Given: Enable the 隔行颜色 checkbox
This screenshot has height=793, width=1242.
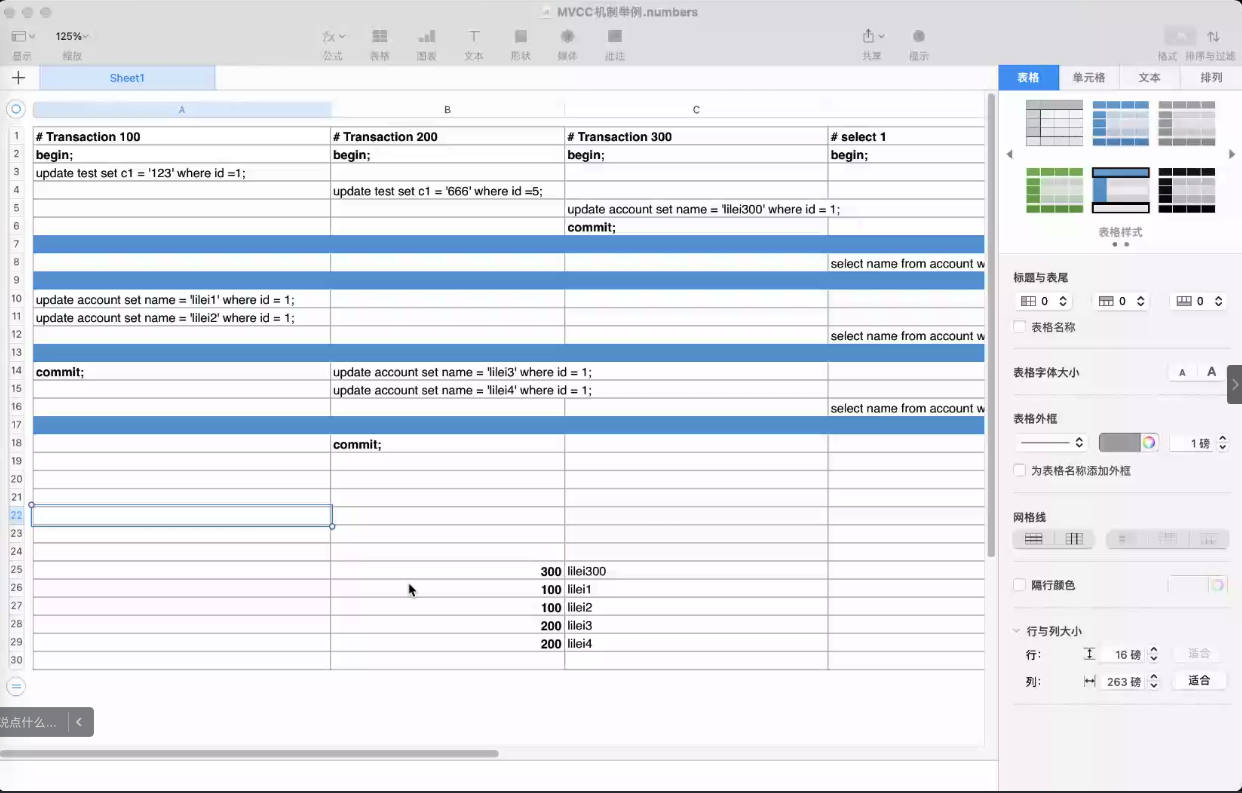Looking at the screenshot, I should 1020,585.
